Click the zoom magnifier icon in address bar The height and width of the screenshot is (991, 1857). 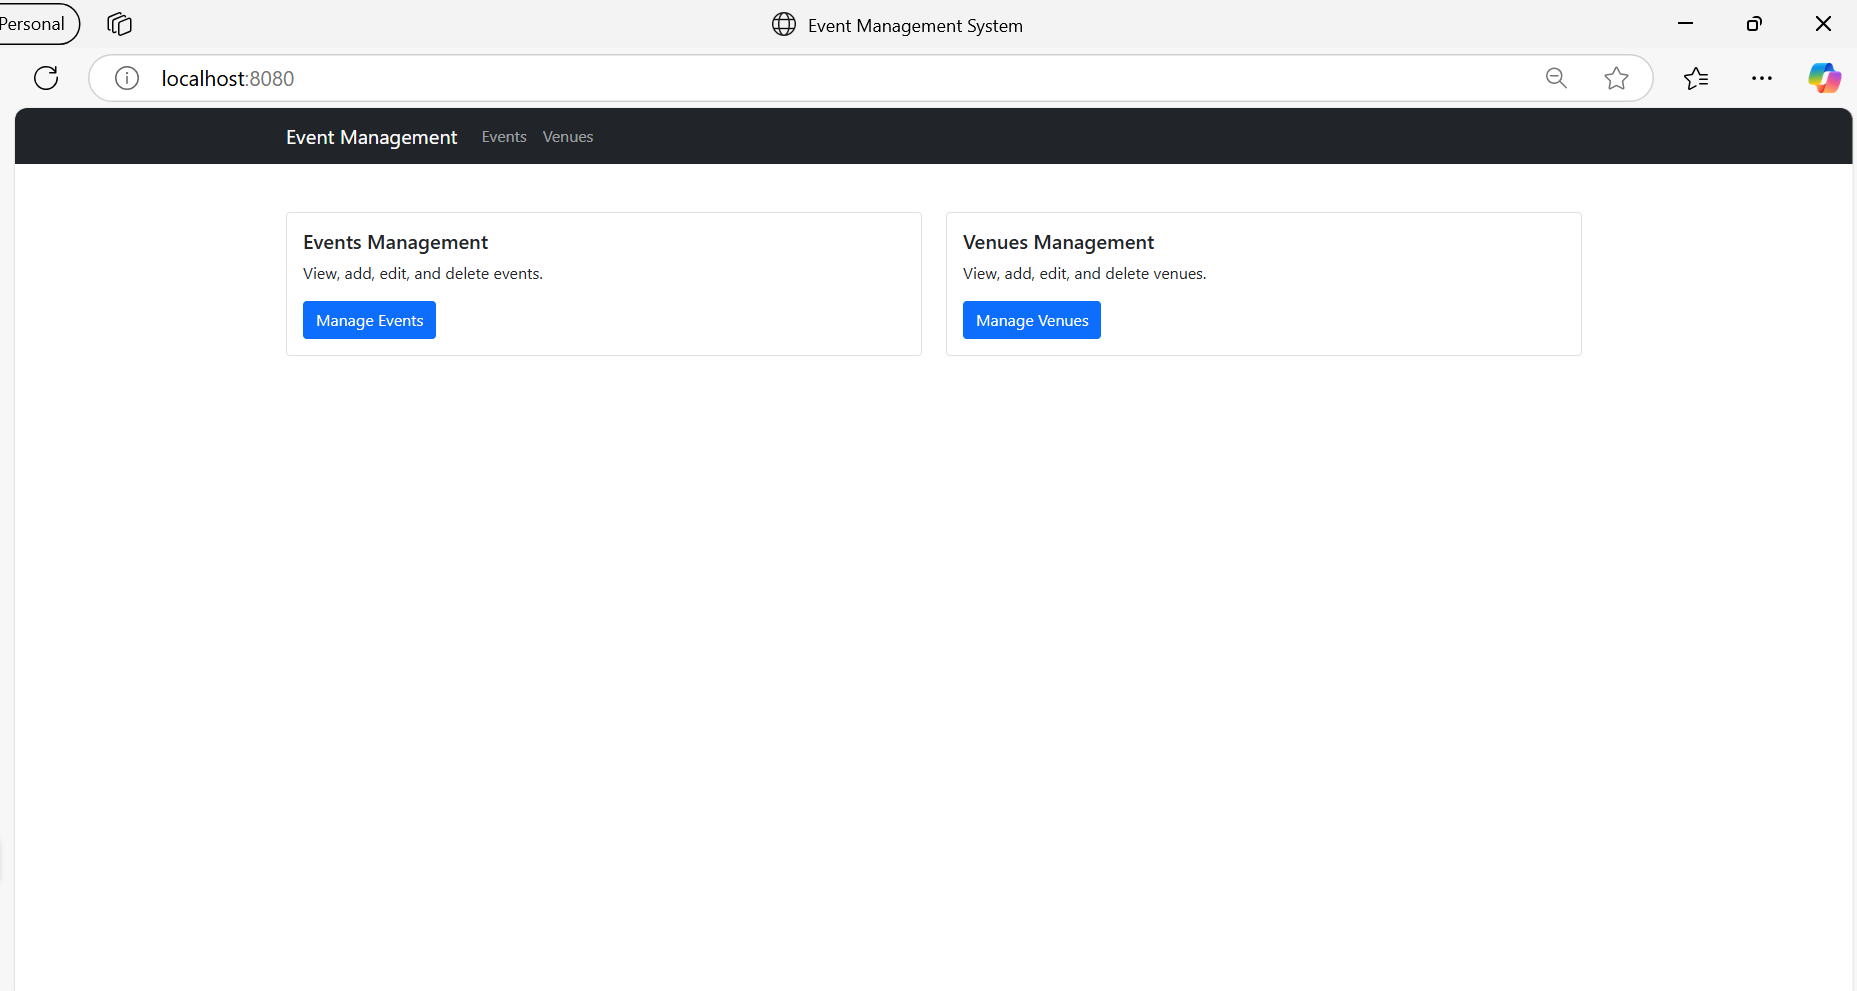point(1556,77)
